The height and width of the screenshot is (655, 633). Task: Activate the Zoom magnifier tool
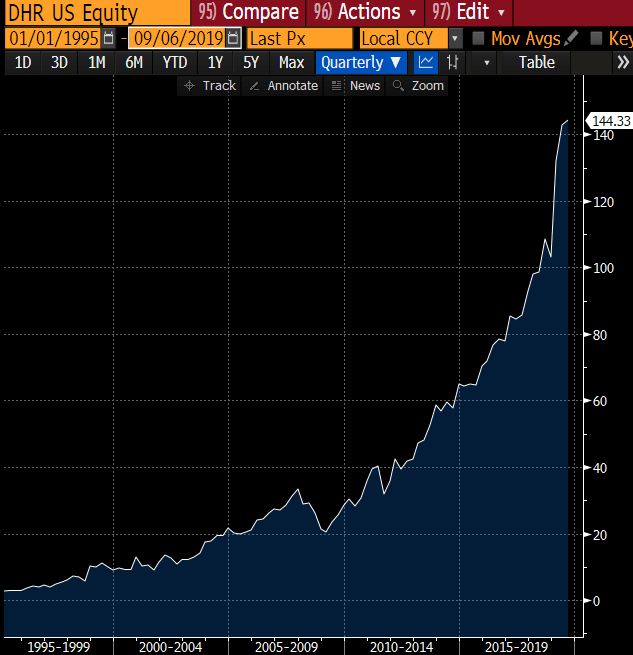(x=418, y=86)
